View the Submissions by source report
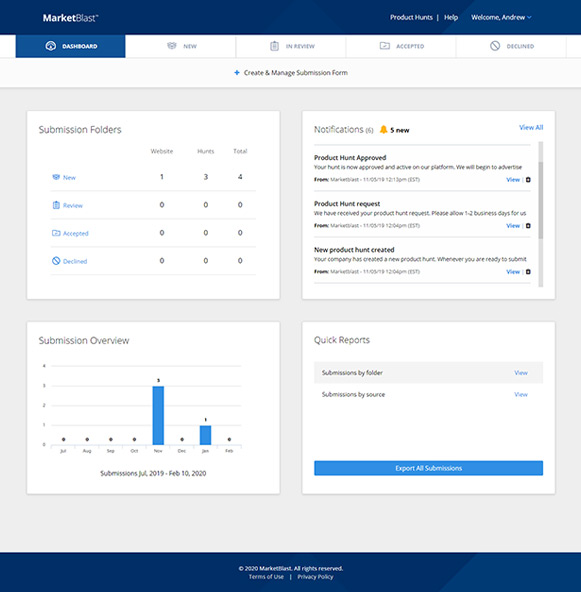581x592 pixels. (x=521, y=395)
